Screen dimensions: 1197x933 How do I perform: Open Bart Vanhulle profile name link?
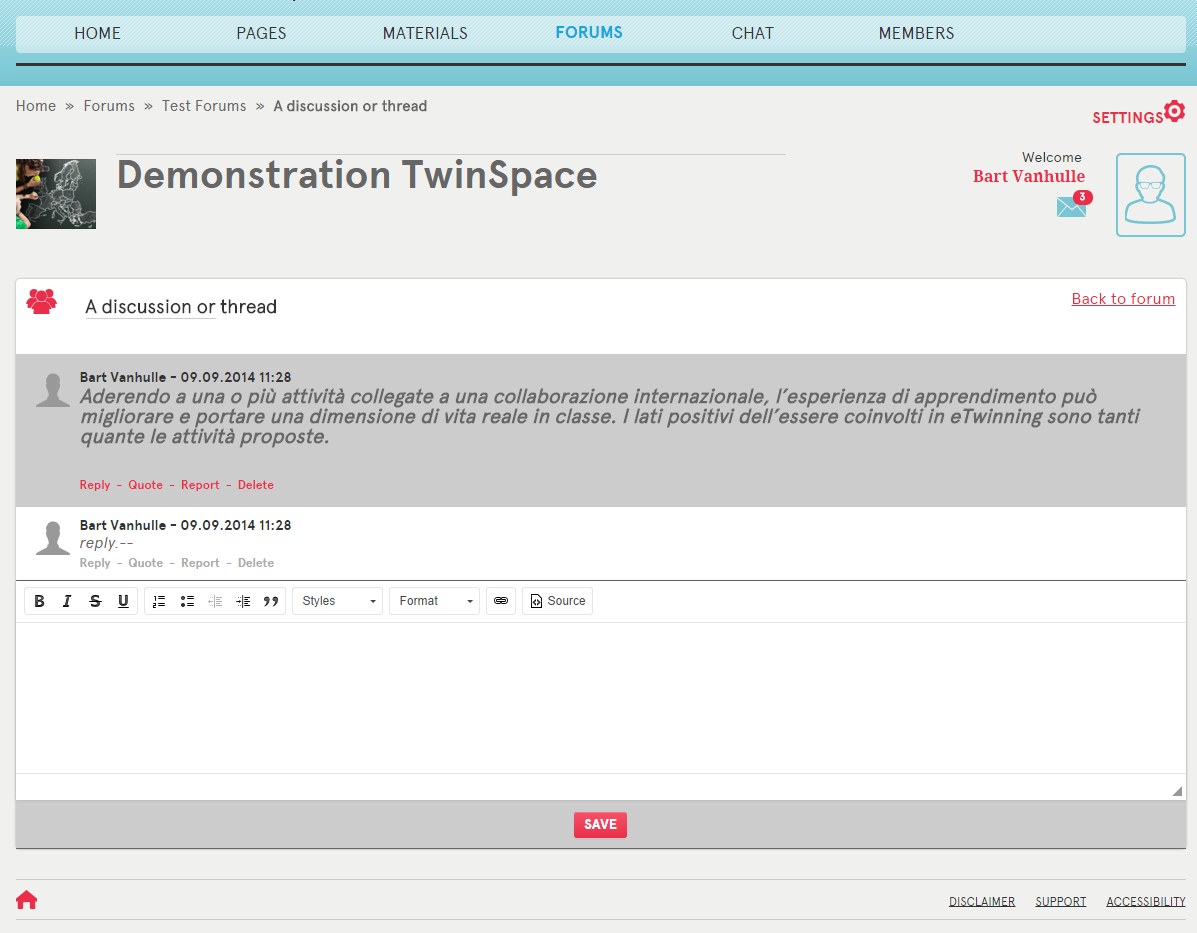[1028, 176]
